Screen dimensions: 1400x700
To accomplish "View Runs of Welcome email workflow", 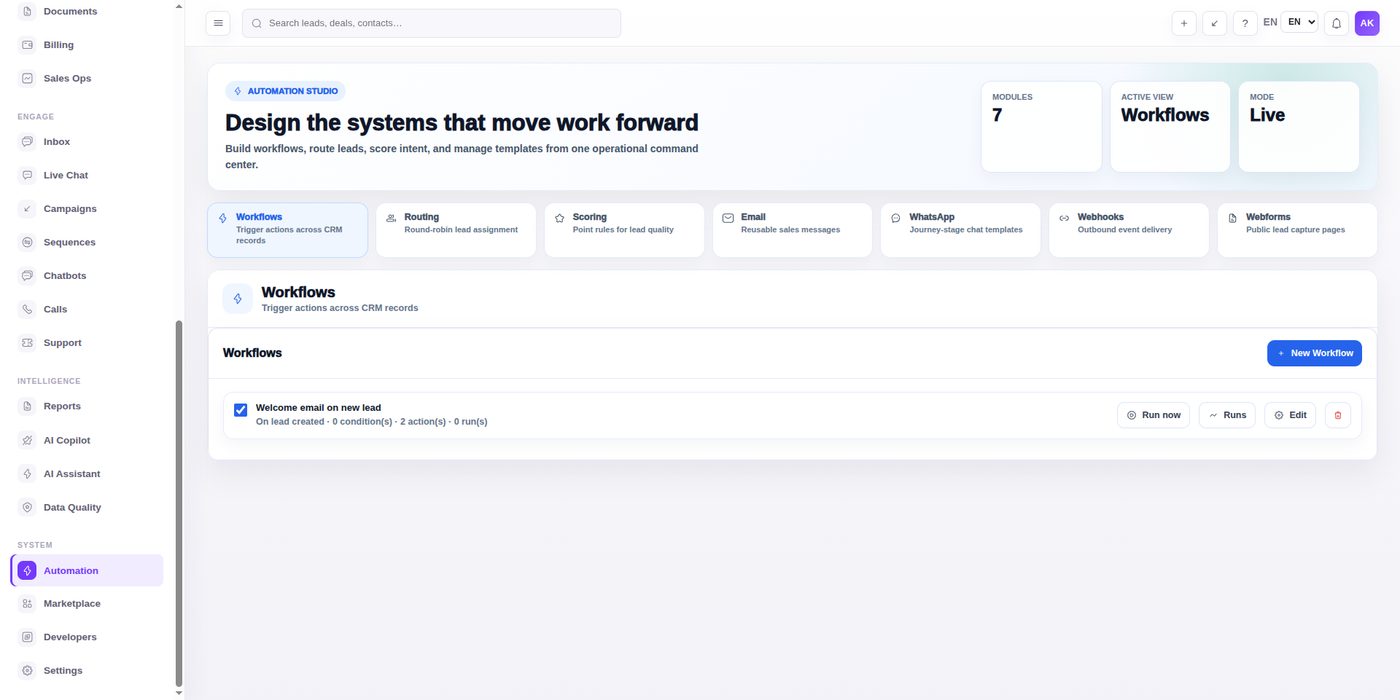I will [1227, 415].
